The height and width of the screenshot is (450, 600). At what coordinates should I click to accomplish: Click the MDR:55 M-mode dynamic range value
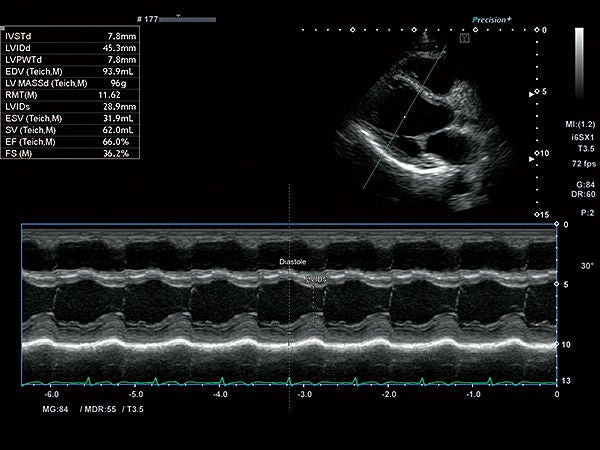click(98, 409)
